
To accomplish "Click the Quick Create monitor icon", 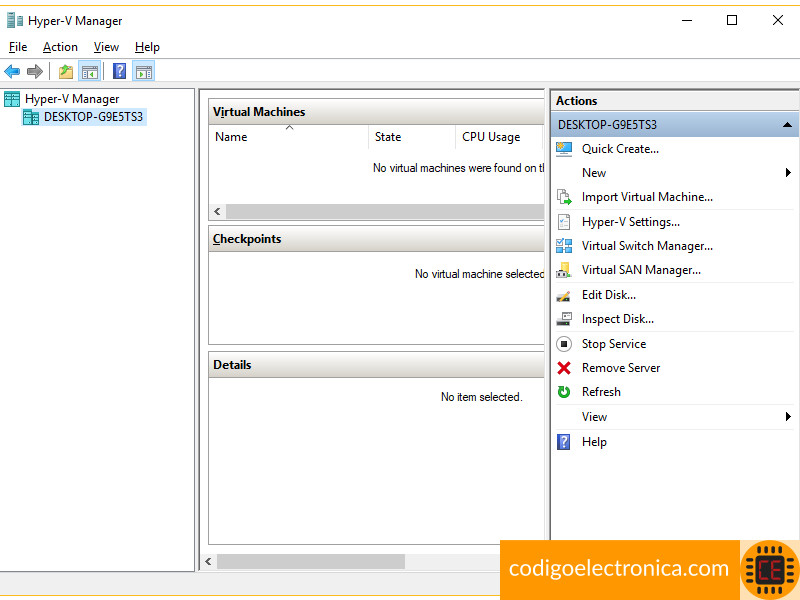I will (564, 149).
